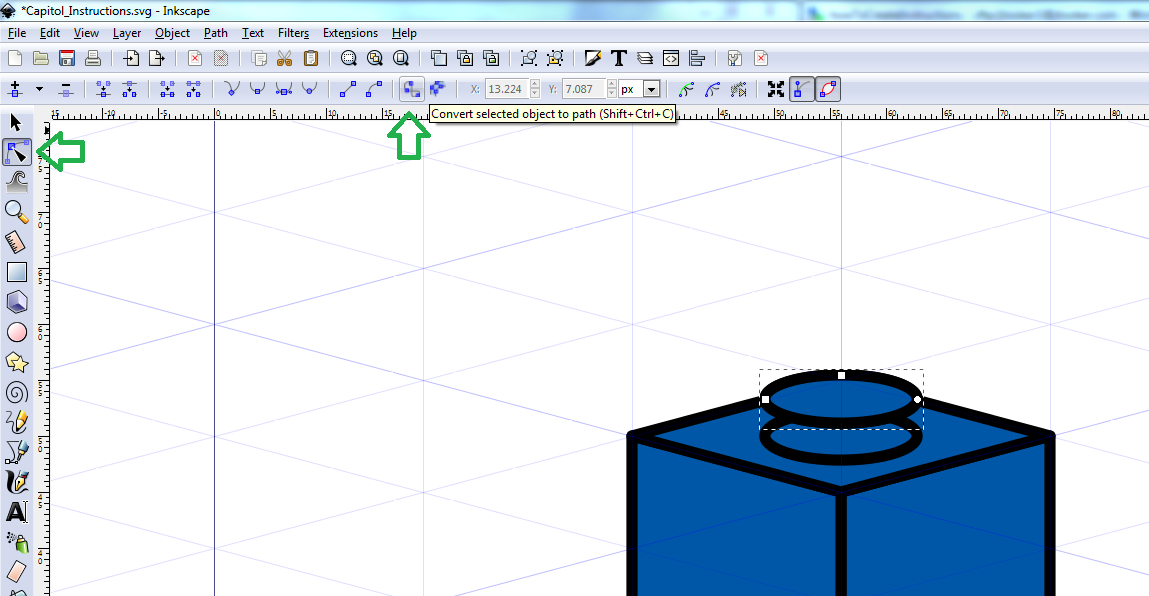Select the Node editing tool
This screenshot has width=1149, height=596.
coord(17,152)
